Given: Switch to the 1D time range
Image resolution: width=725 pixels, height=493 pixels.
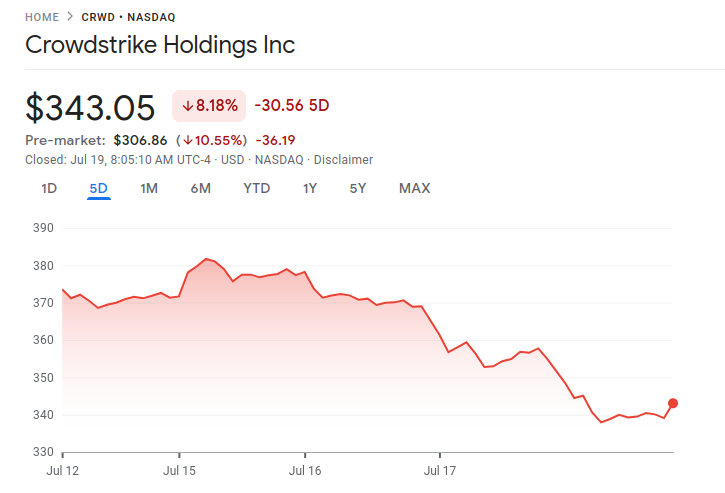Looking at the screenshot, I should pyautogui.click(x=49, y=188).
